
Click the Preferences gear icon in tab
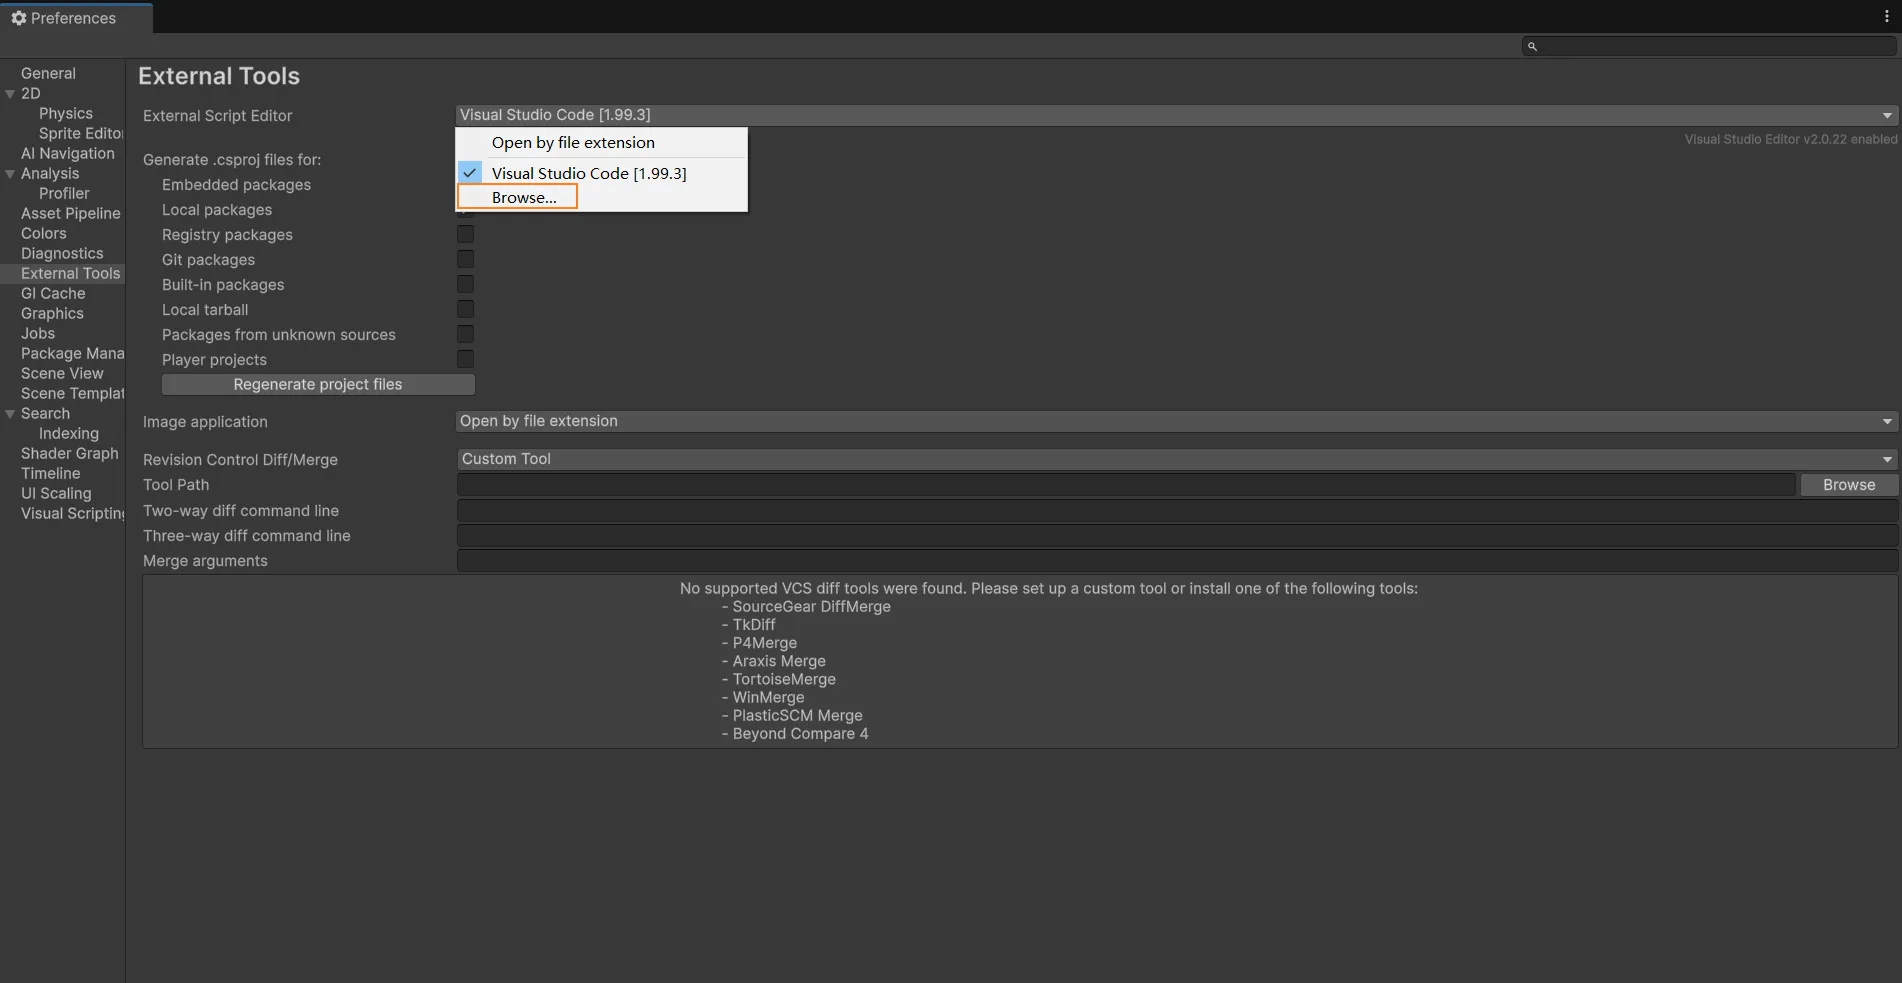pyautogui.click(x=18, y=18)
